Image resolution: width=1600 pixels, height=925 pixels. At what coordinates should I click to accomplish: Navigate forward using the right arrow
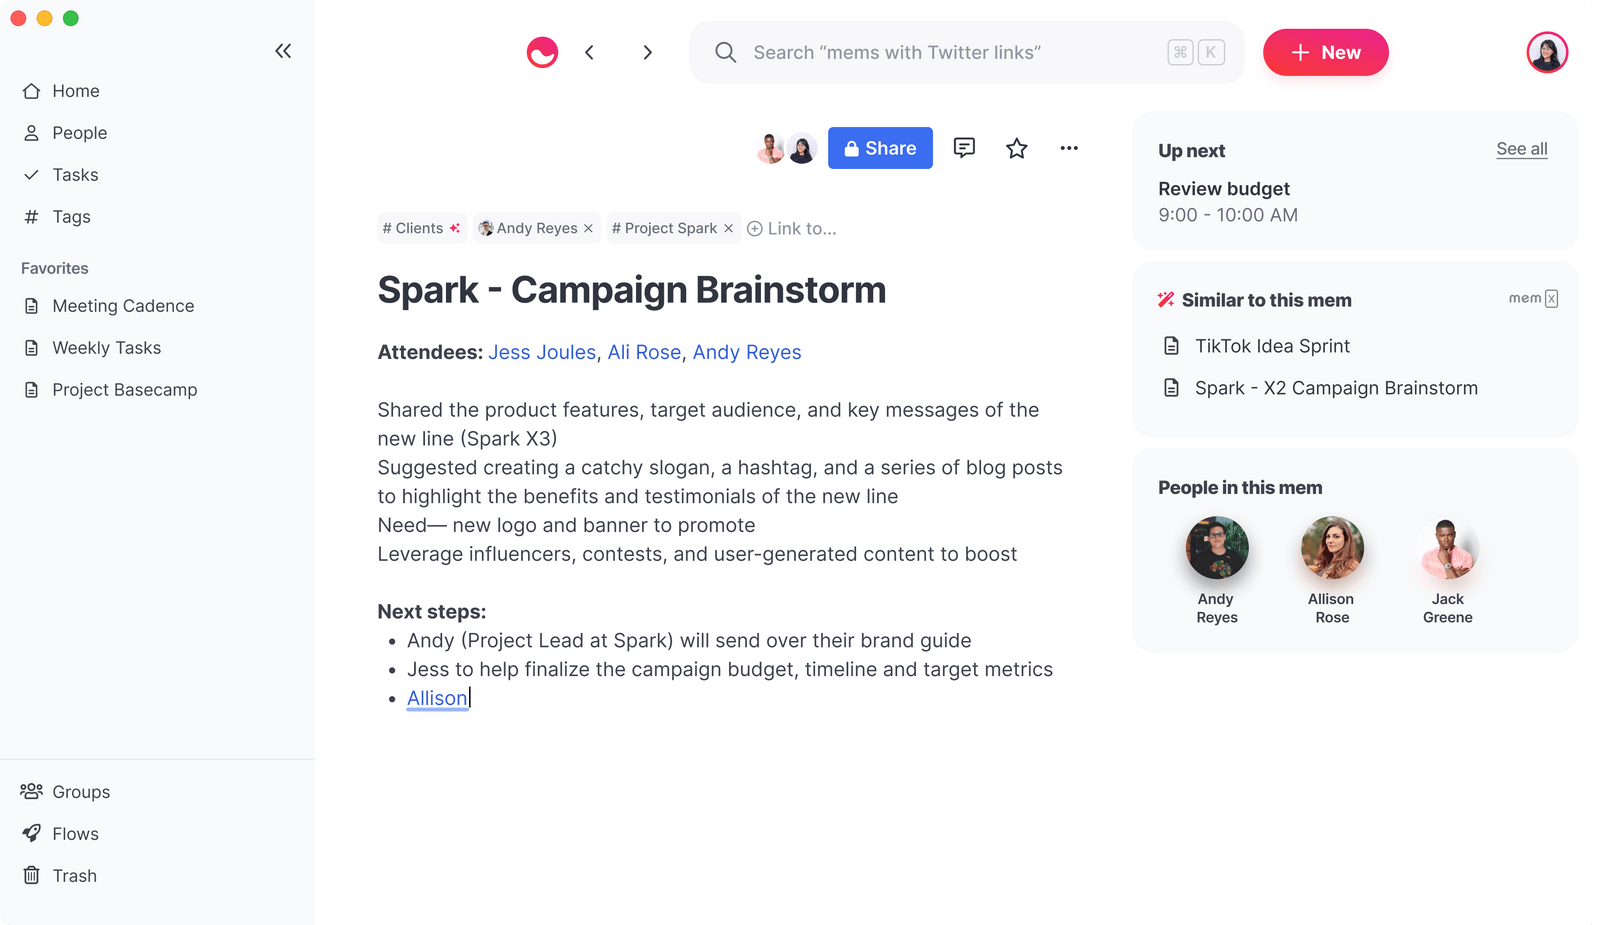click(648, 52)
